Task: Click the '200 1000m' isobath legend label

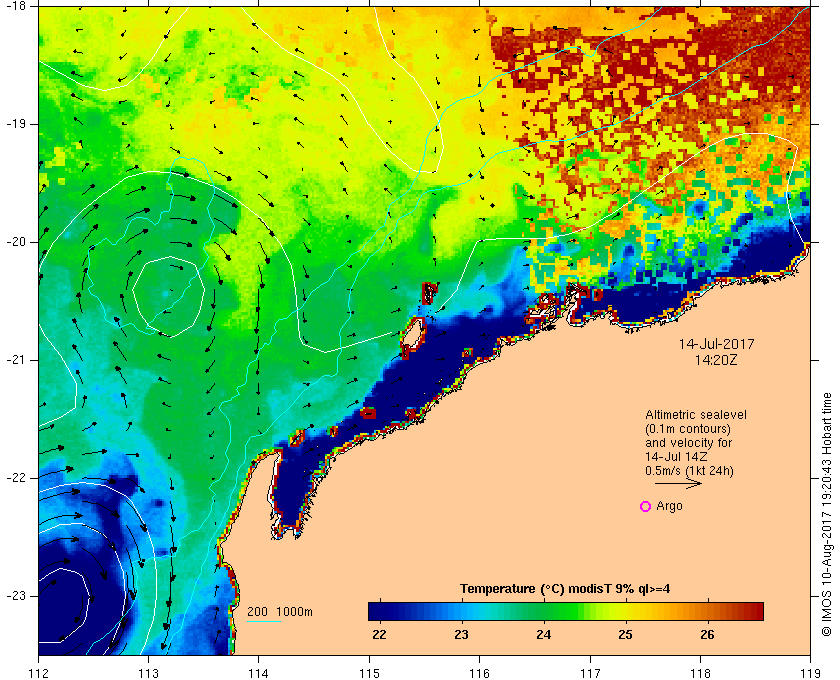Action: point(280,612)
